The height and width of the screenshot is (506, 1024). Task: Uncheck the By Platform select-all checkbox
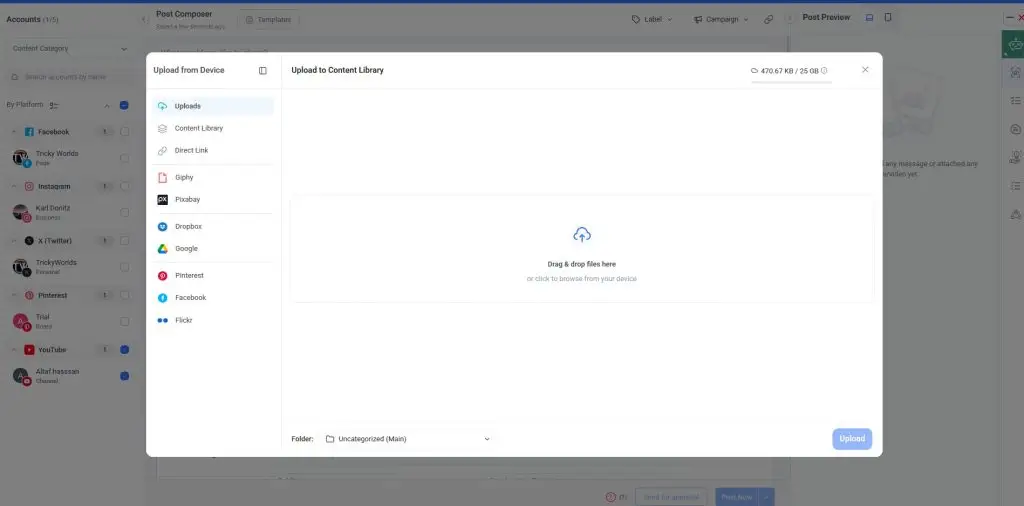124,105
